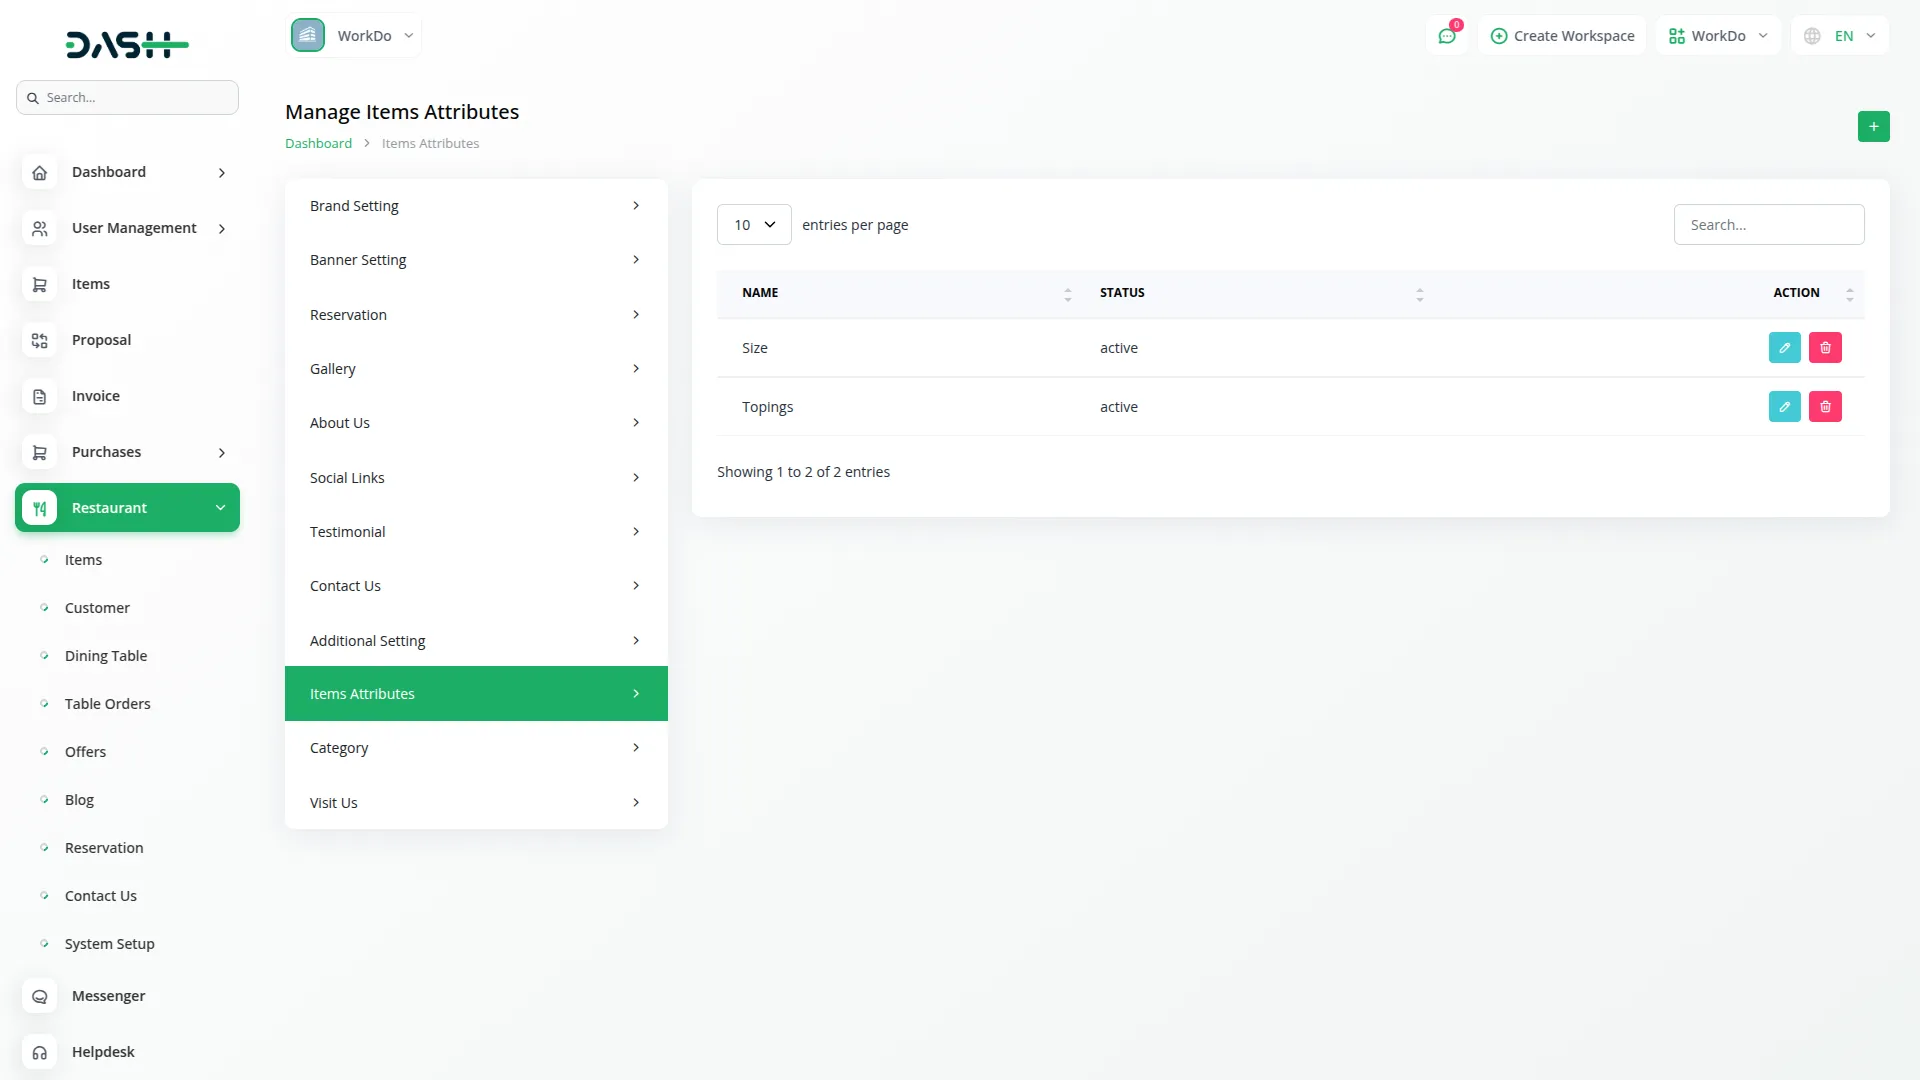Click the Helpdesk headset icon
Image resolution: width=1920 pixels, height=1080 pixels.
(x=39, y=1052)
